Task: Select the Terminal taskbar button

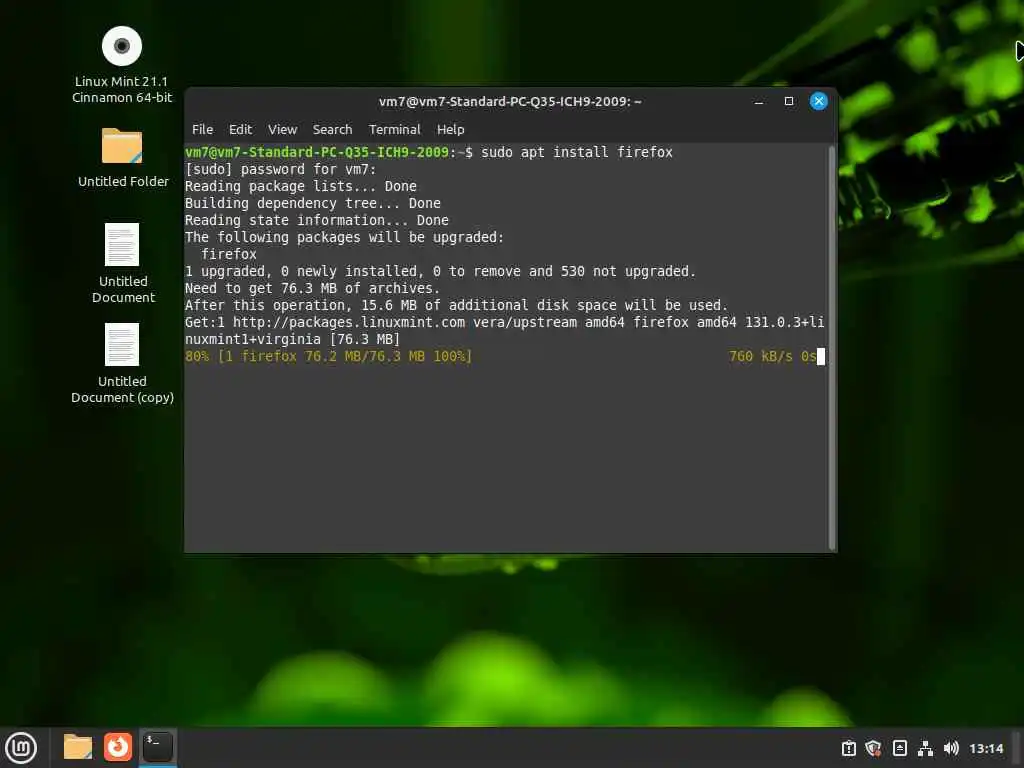Action: click(x=158, y=746)
